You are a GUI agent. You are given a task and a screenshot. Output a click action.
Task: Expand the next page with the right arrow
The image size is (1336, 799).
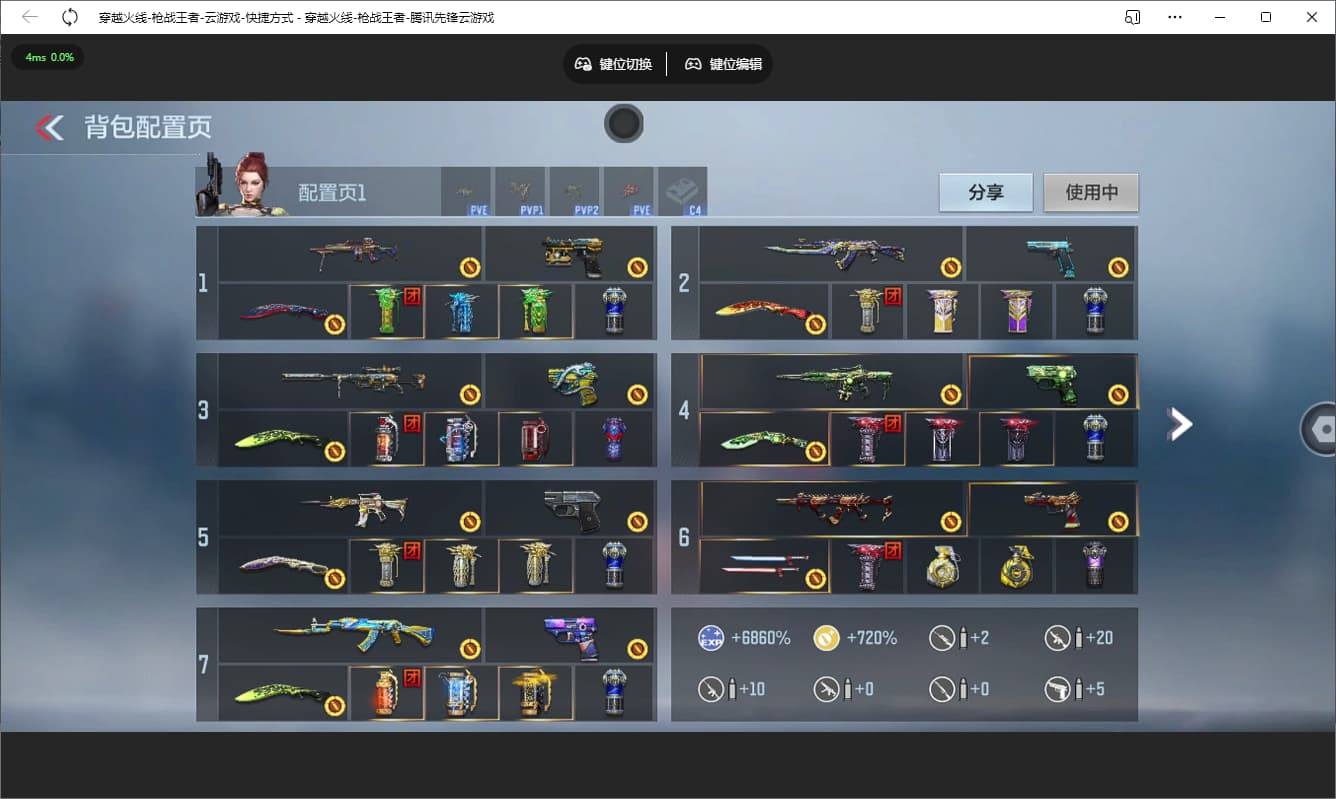tap(1180, 424)
